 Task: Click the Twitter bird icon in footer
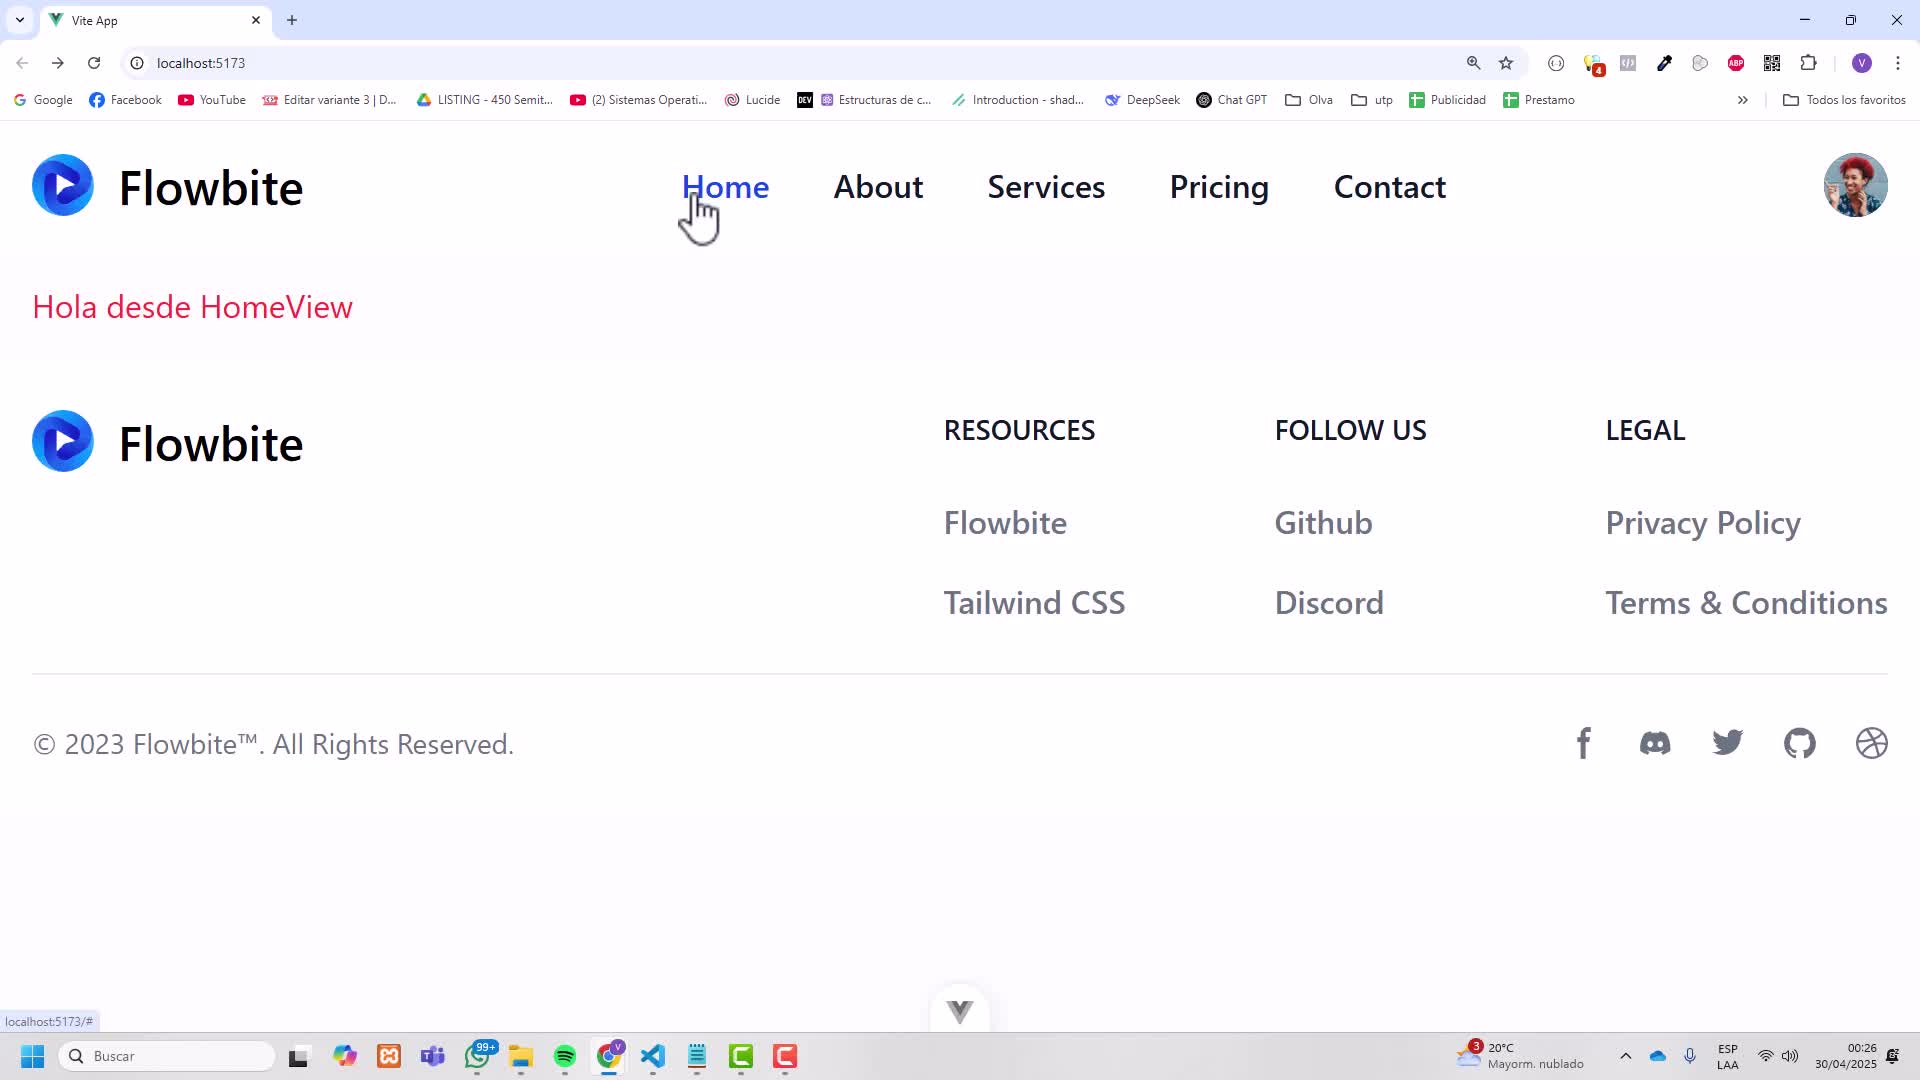tap(1727, 743)
